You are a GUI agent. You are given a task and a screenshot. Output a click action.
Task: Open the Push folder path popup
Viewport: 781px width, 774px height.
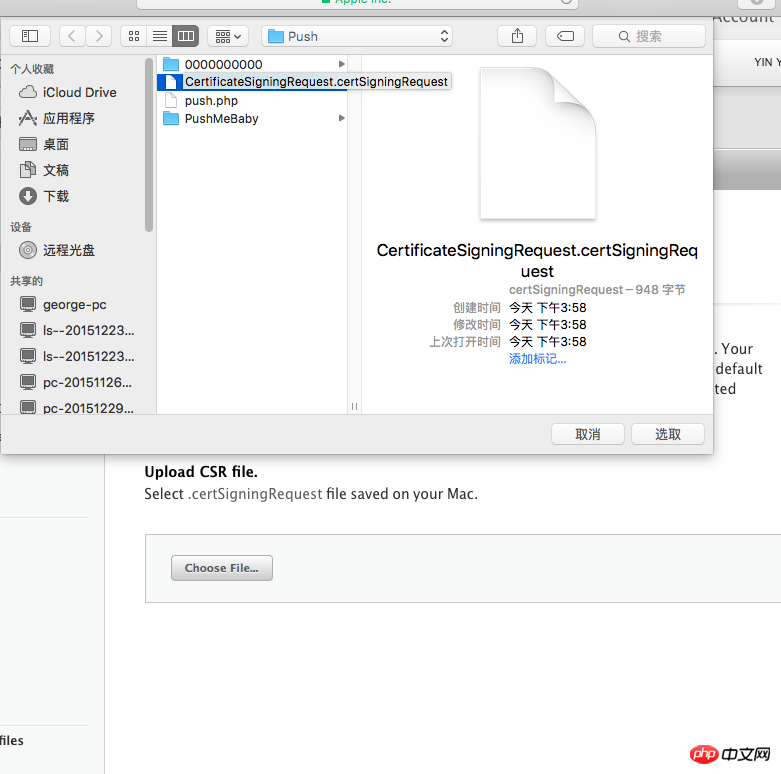pos(357,36)
